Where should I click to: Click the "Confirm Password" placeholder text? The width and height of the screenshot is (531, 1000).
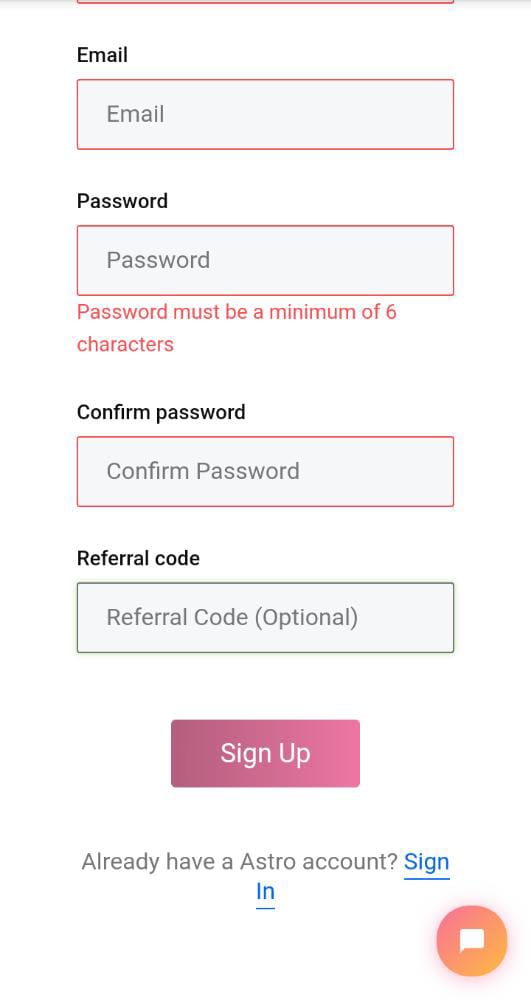pyautogui.click(x=203, y=471)
